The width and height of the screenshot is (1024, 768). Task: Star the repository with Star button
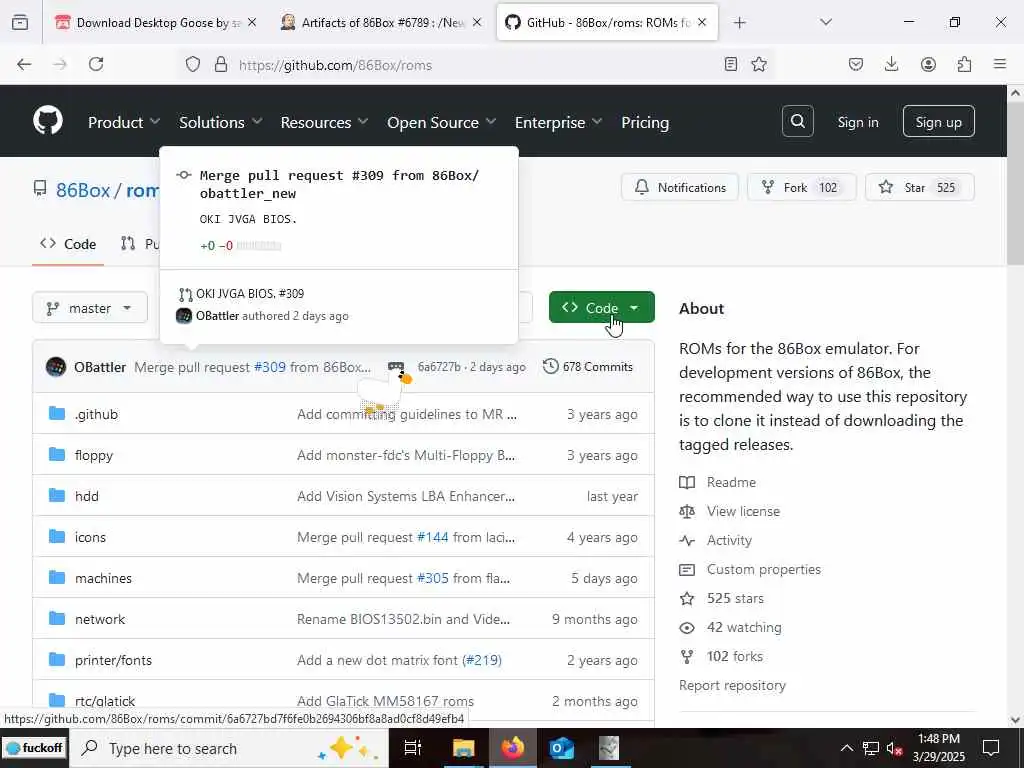(x=920, y=187)
